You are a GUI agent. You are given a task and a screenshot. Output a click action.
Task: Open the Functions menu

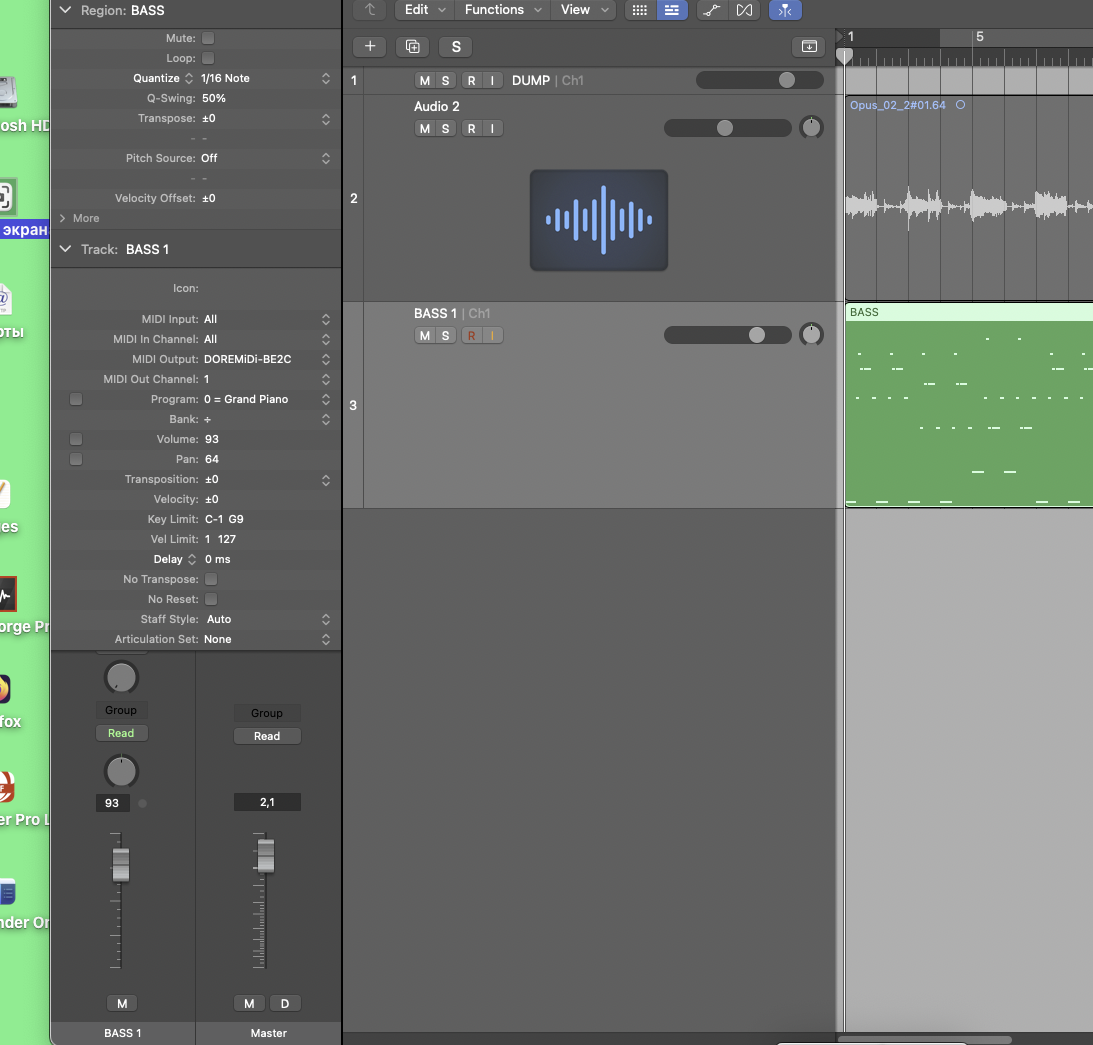click(503, 10)
